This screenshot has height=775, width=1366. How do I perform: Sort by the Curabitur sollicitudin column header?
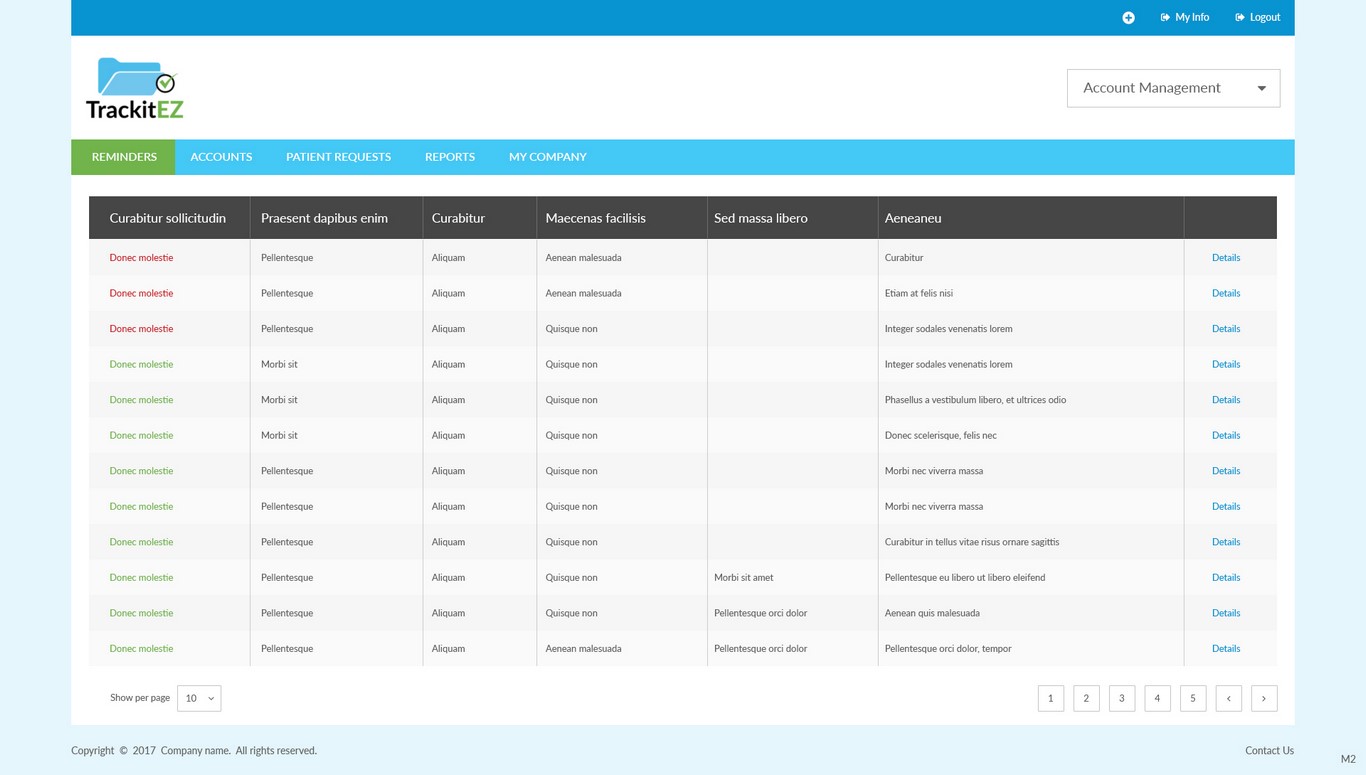point(167,218)
